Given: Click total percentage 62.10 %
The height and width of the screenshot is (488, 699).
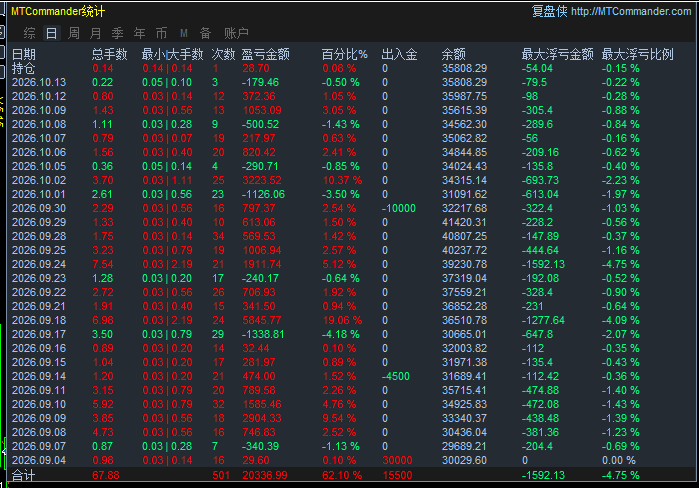Looking at the screenshot, I should 342,475.
